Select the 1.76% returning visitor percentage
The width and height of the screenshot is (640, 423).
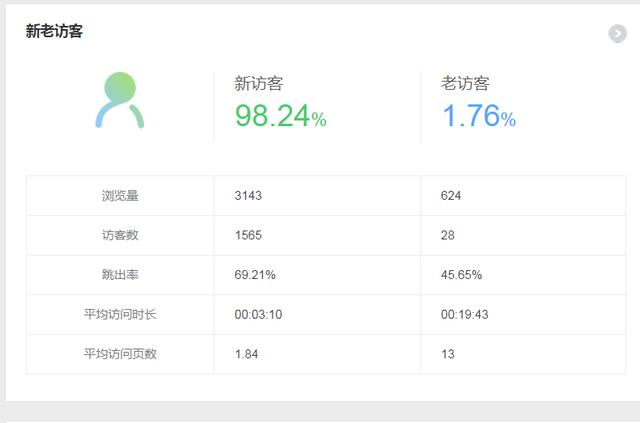pyautogui.click(x=479, y=116)
